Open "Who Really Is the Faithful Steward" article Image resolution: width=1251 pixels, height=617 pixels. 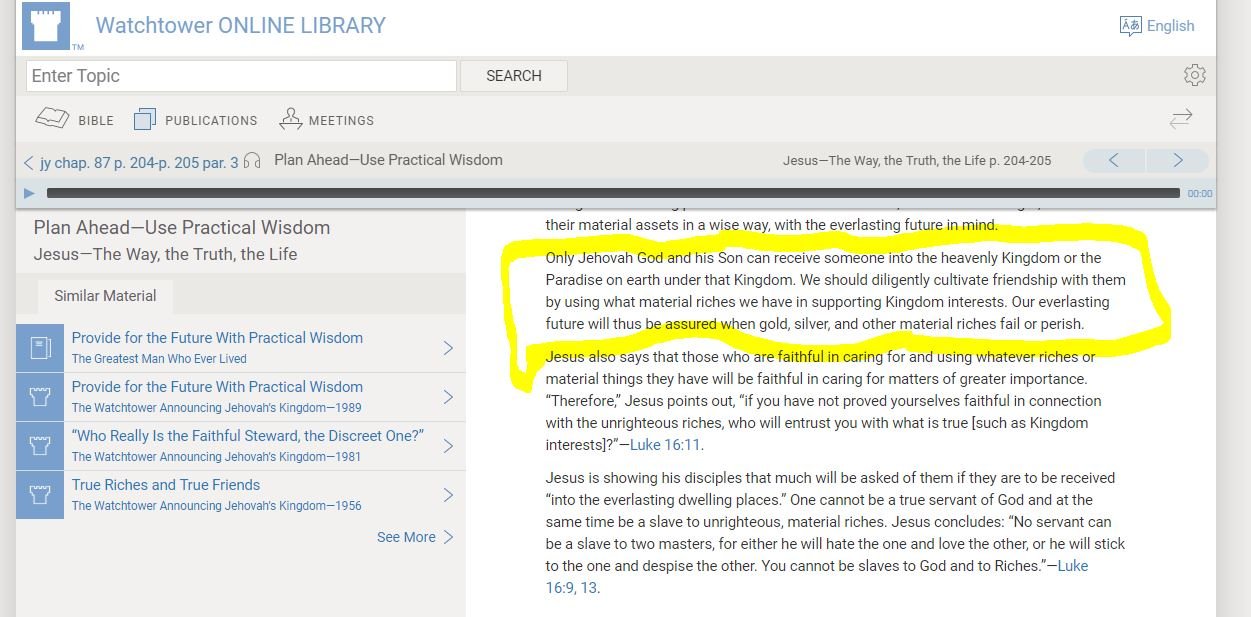point(248,436)
